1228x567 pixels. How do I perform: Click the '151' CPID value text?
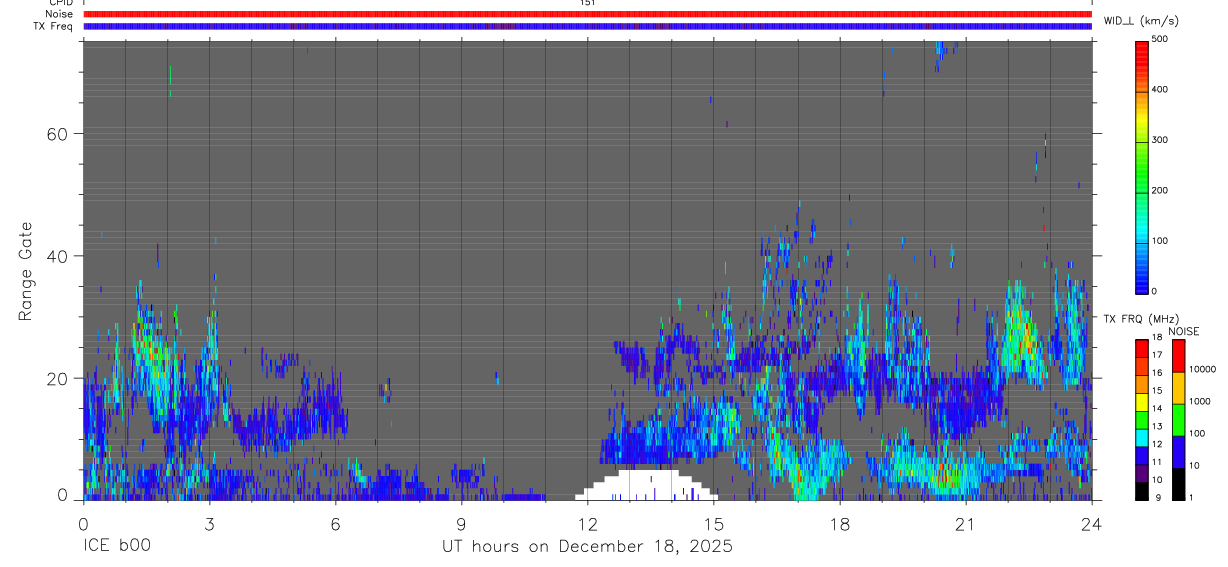(587, 3)
